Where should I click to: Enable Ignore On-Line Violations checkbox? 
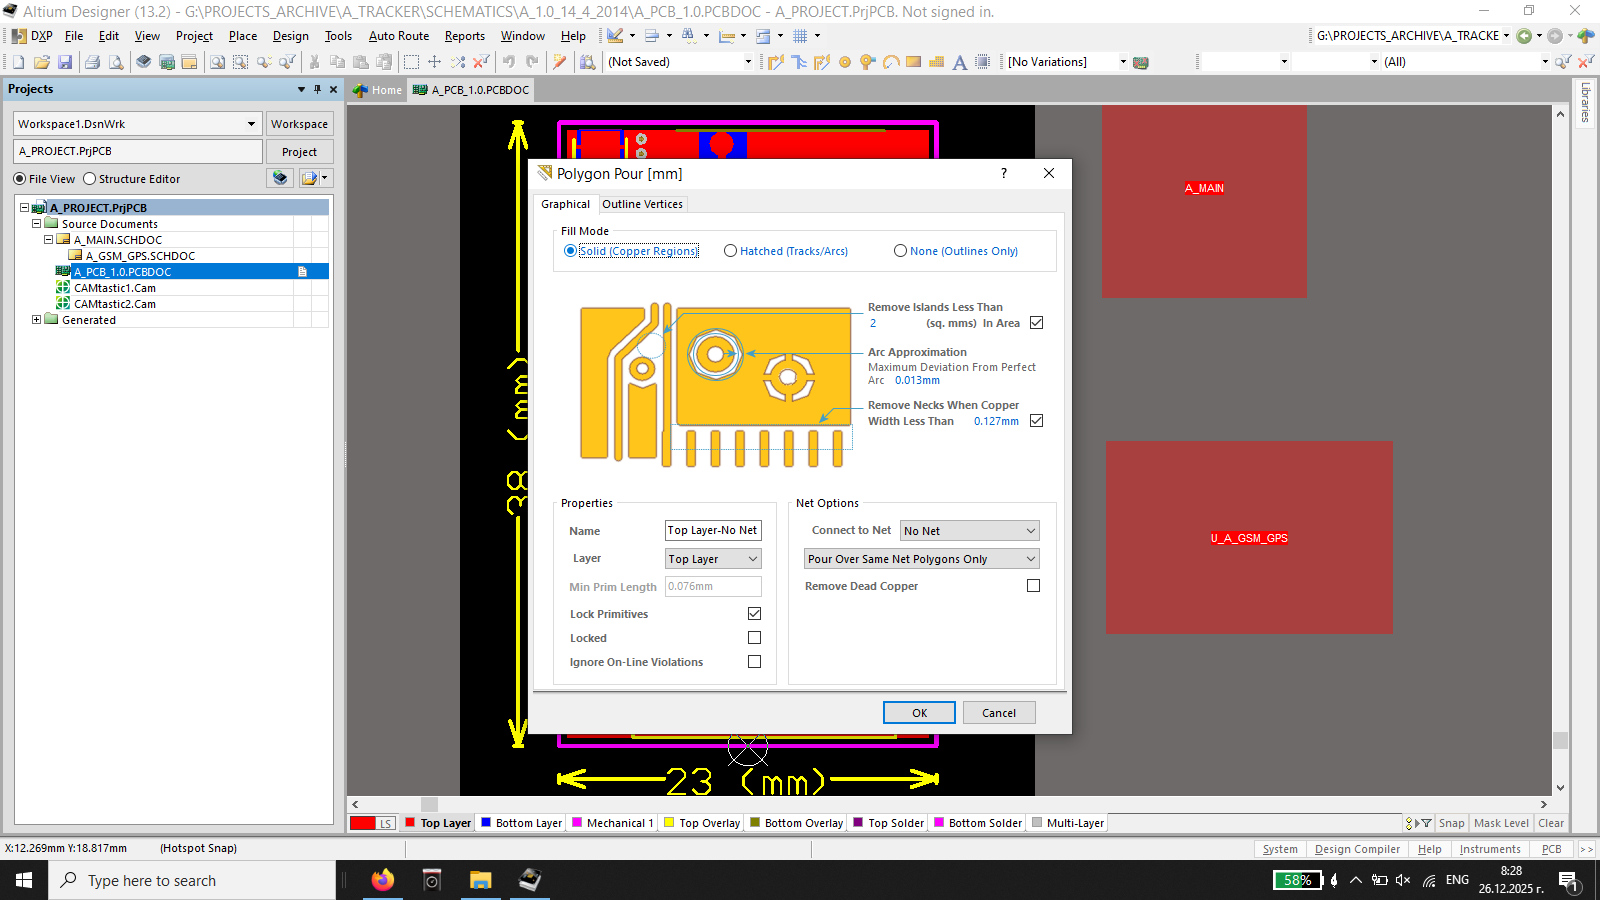(754, 662)
